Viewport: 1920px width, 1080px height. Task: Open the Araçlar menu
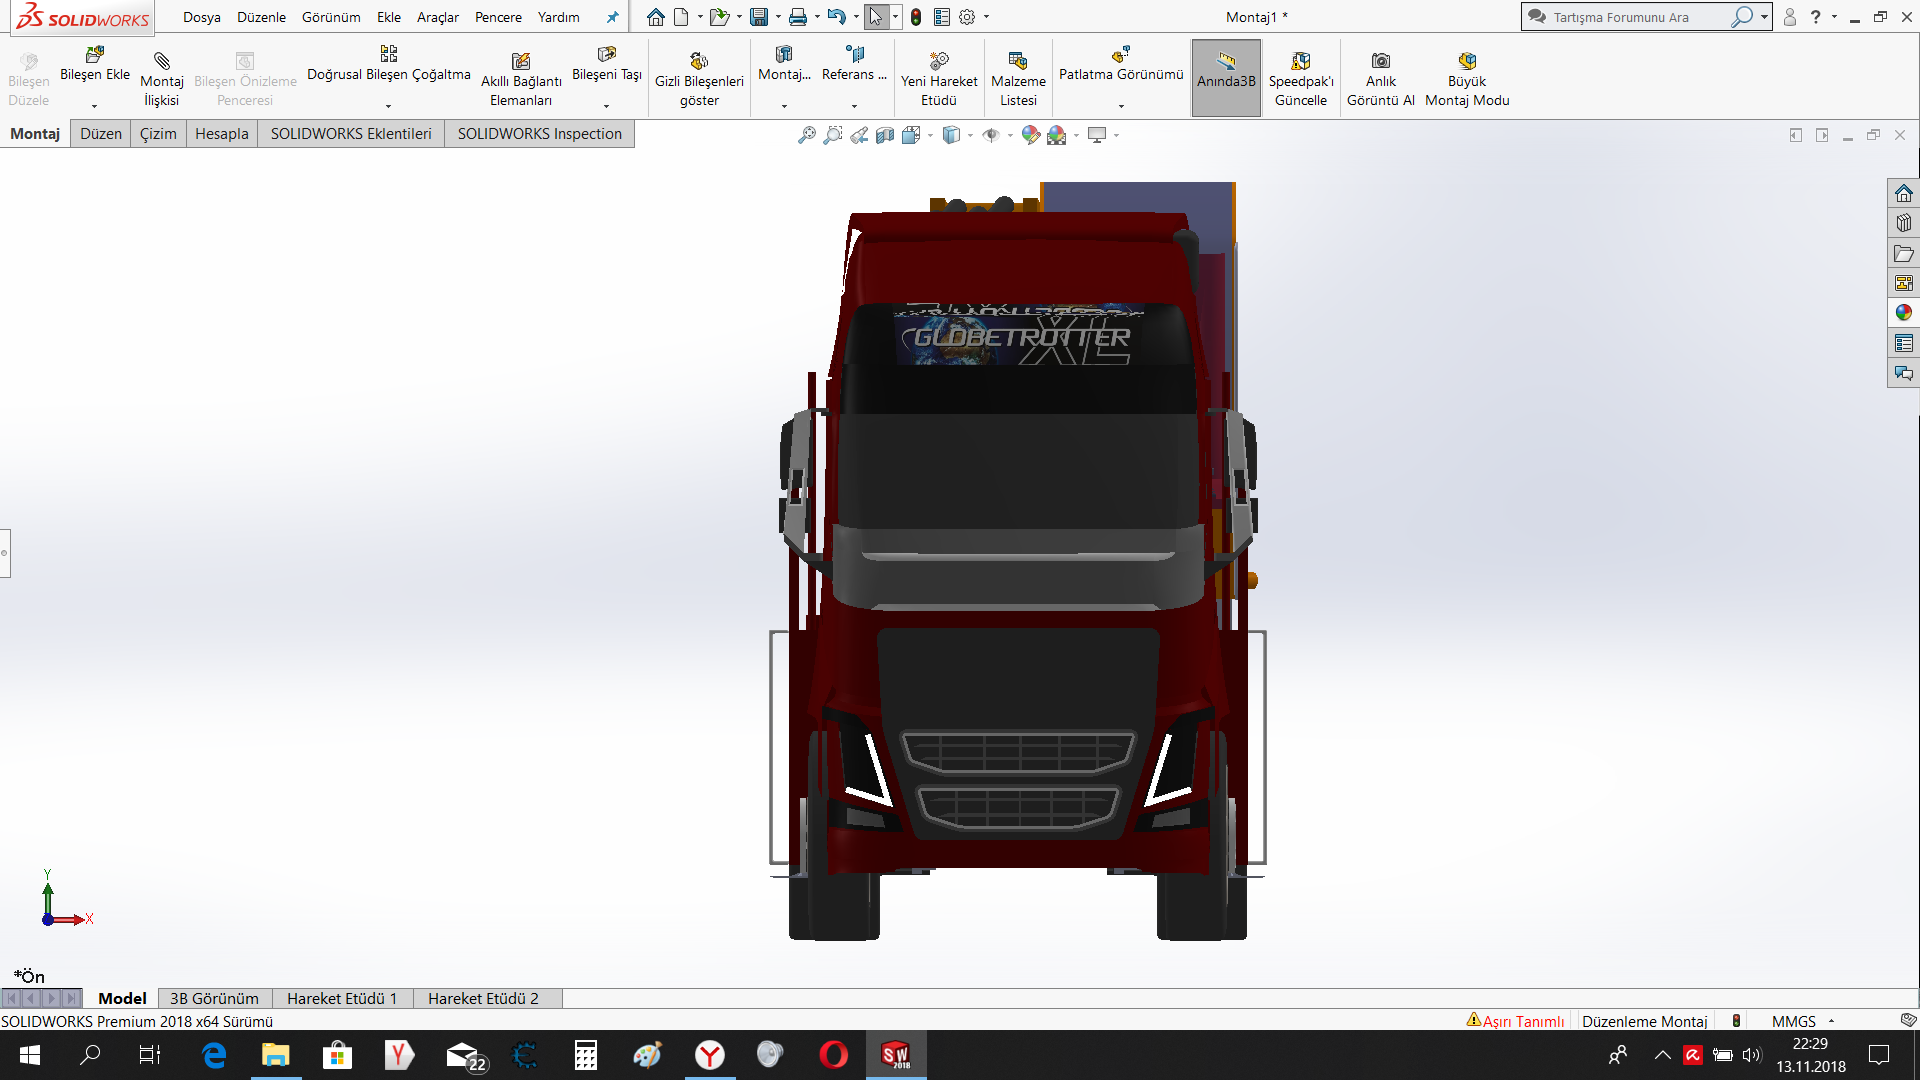(x=438, y=17)
